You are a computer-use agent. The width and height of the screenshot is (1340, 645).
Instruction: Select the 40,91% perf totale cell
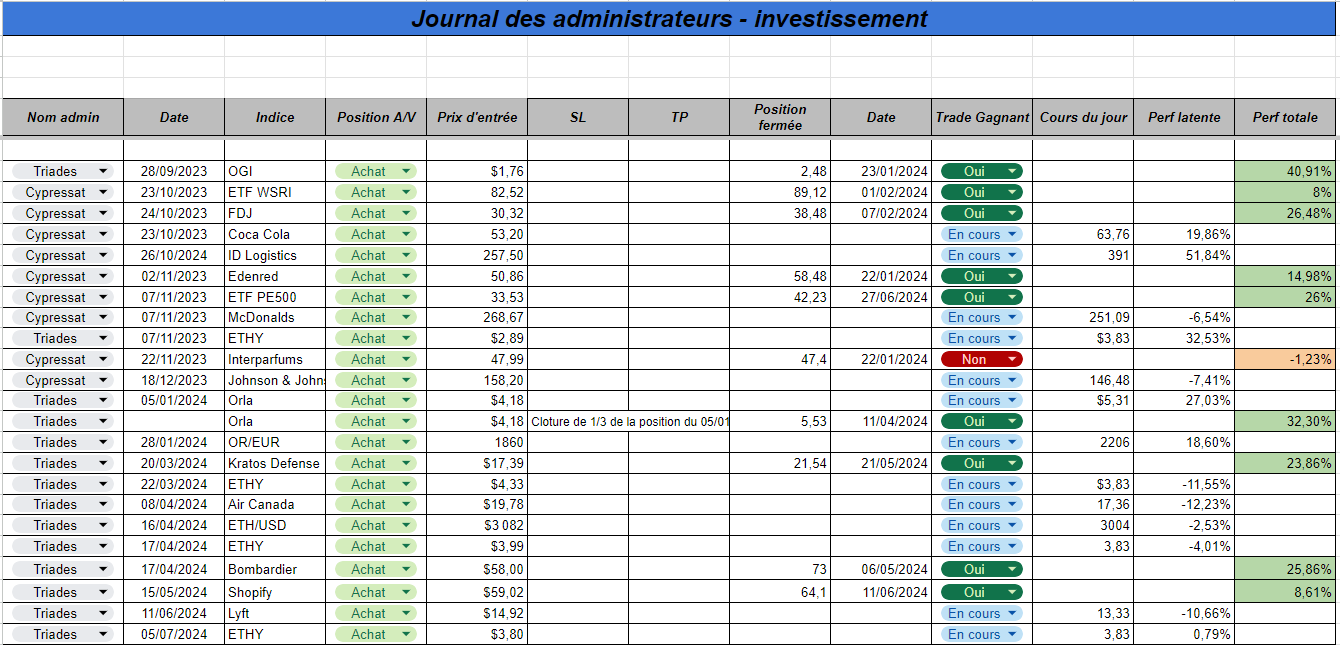[1285, 171]
